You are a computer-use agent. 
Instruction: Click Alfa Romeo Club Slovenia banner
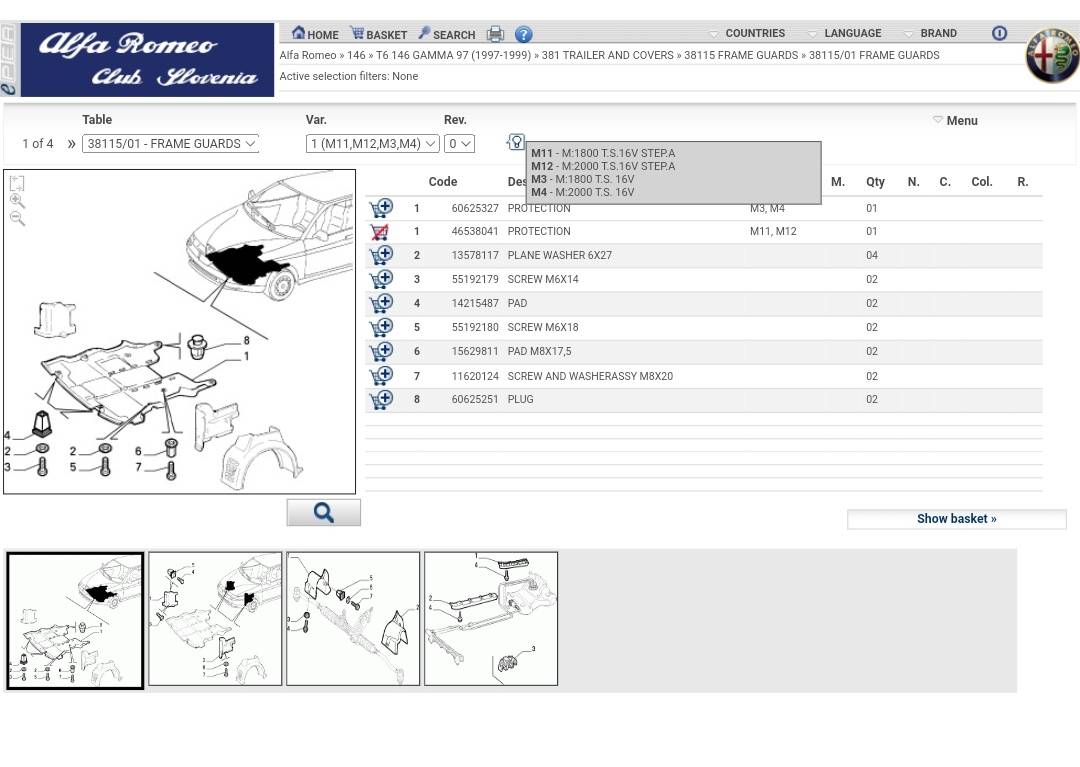[x=147, y=60]
